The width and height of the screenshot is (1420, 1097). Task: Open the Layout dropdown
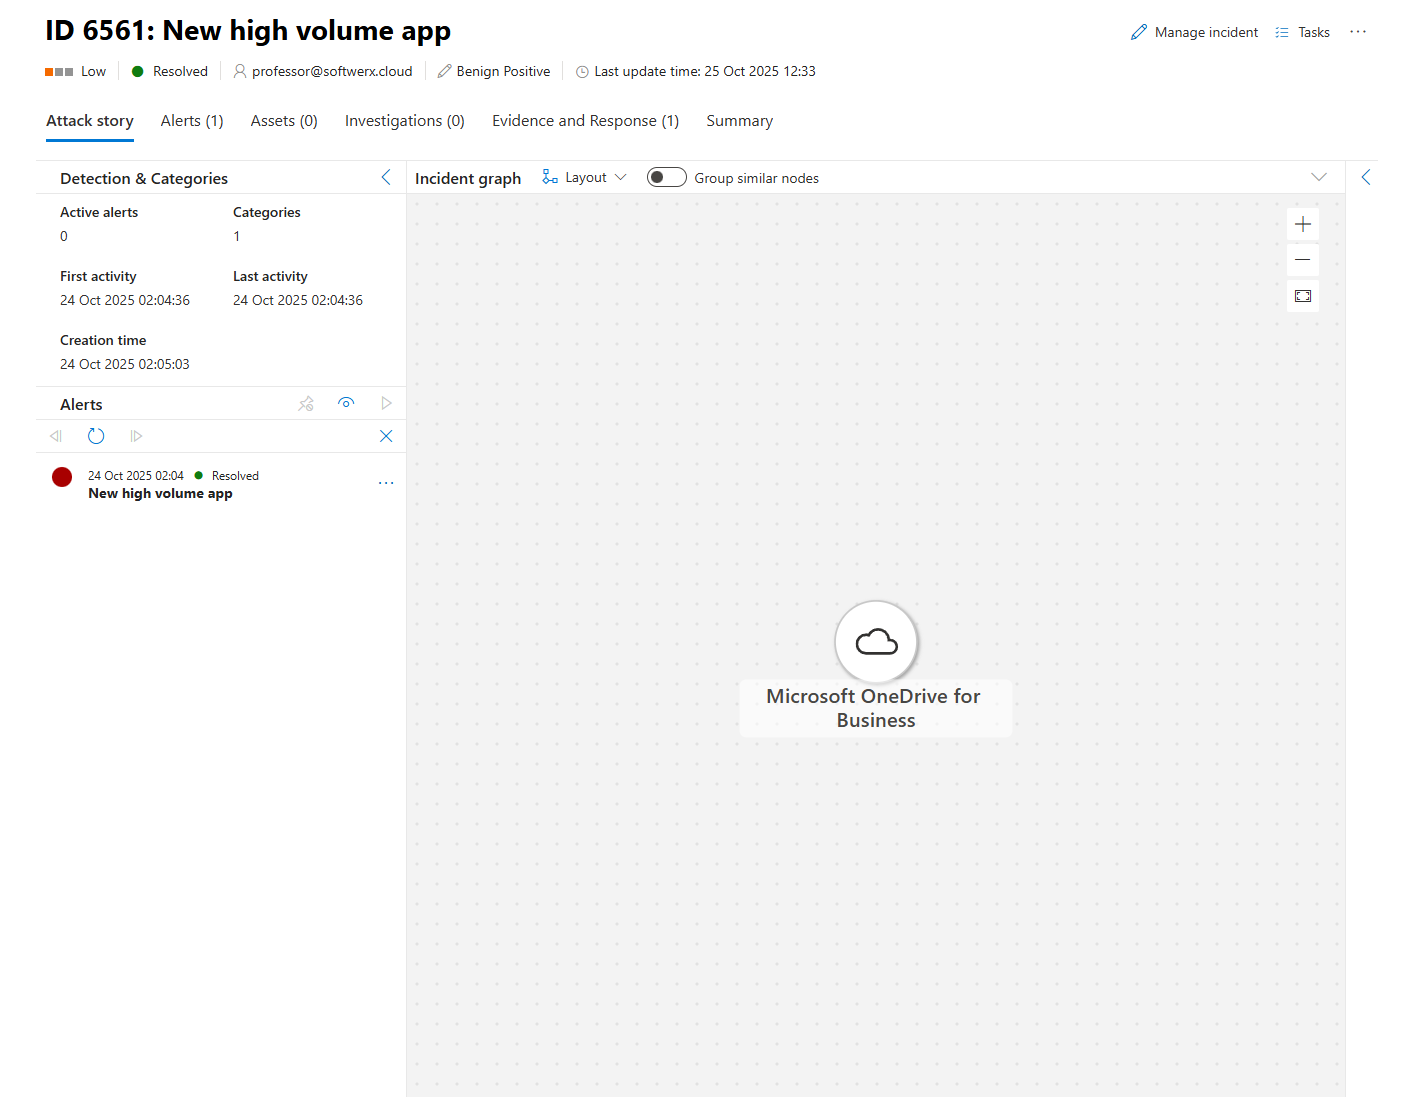point(585,178)
